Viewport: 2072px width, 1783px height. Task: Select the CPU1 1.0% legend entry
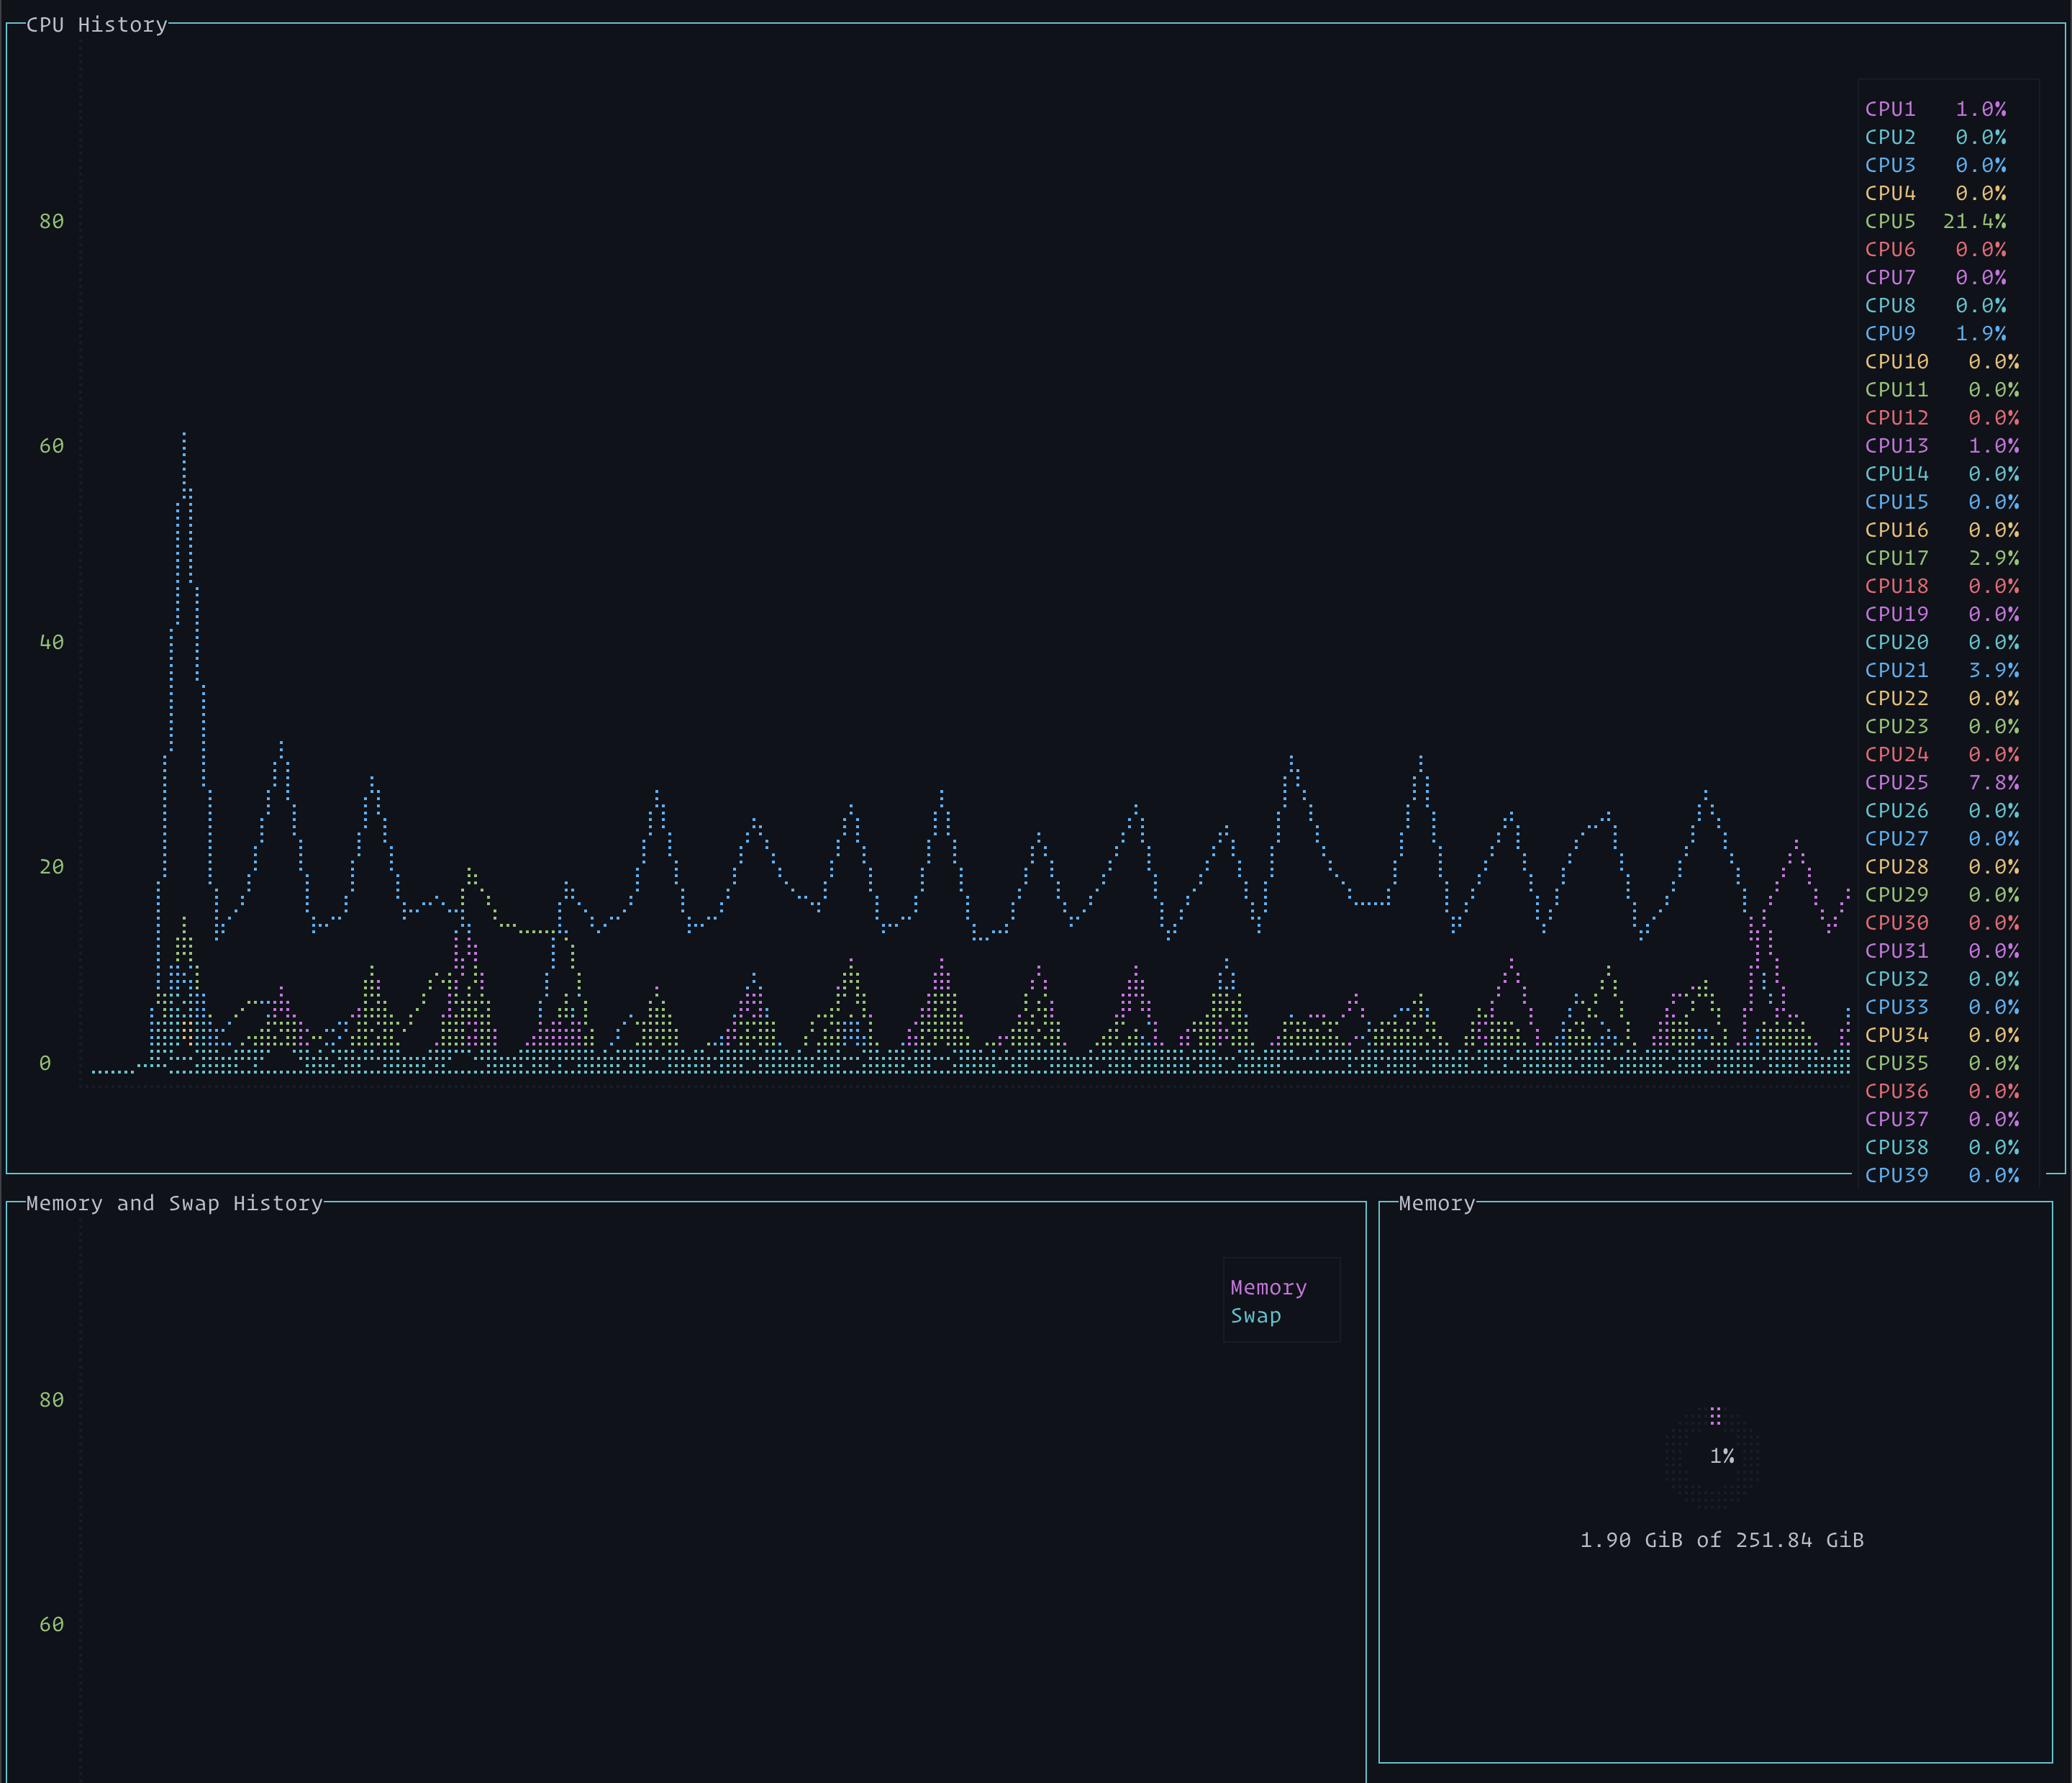1935,109
